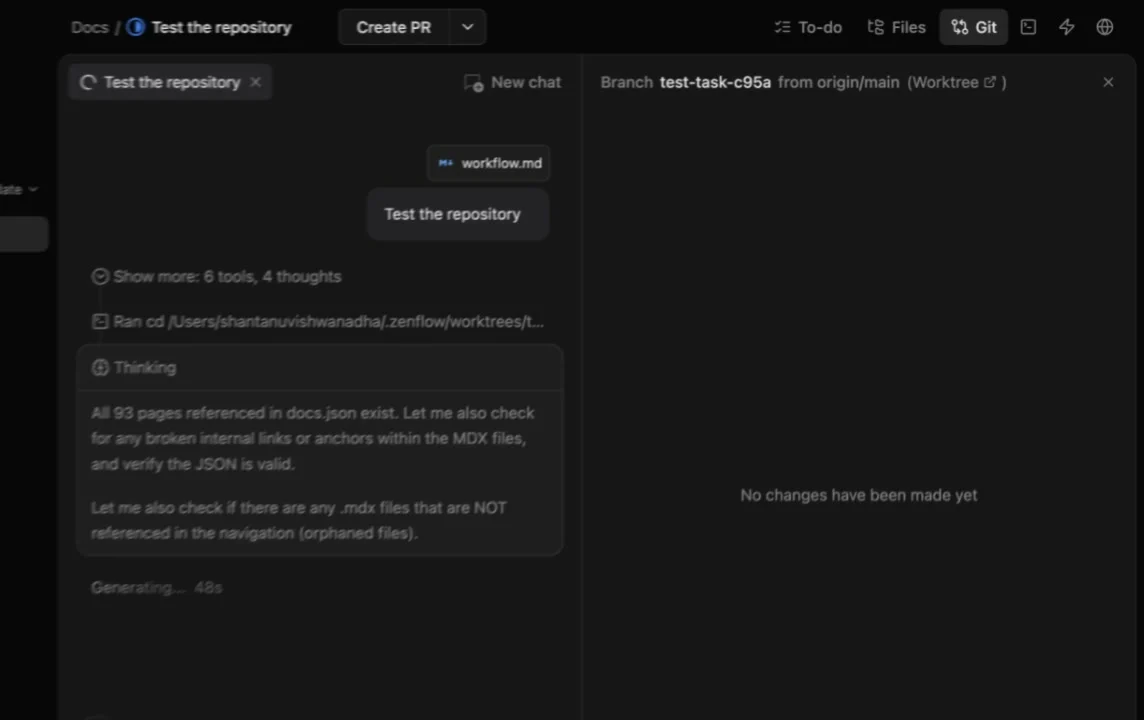Screen dimensions: 1144x720
Task: Close the Test the repository chat tab
Action: tap(255, 82)
